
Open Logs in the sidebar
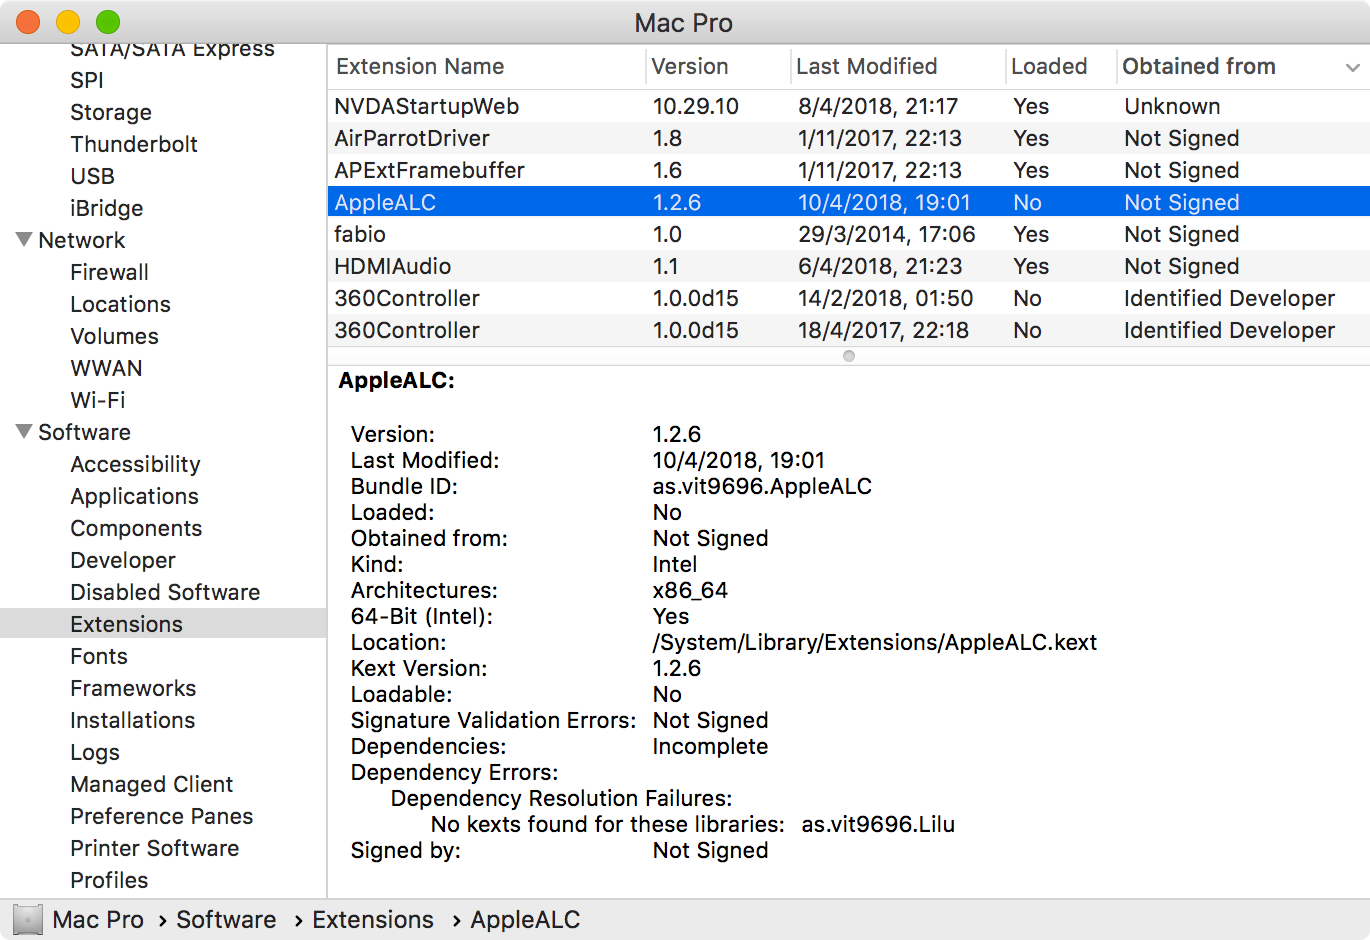pos(95,752)
